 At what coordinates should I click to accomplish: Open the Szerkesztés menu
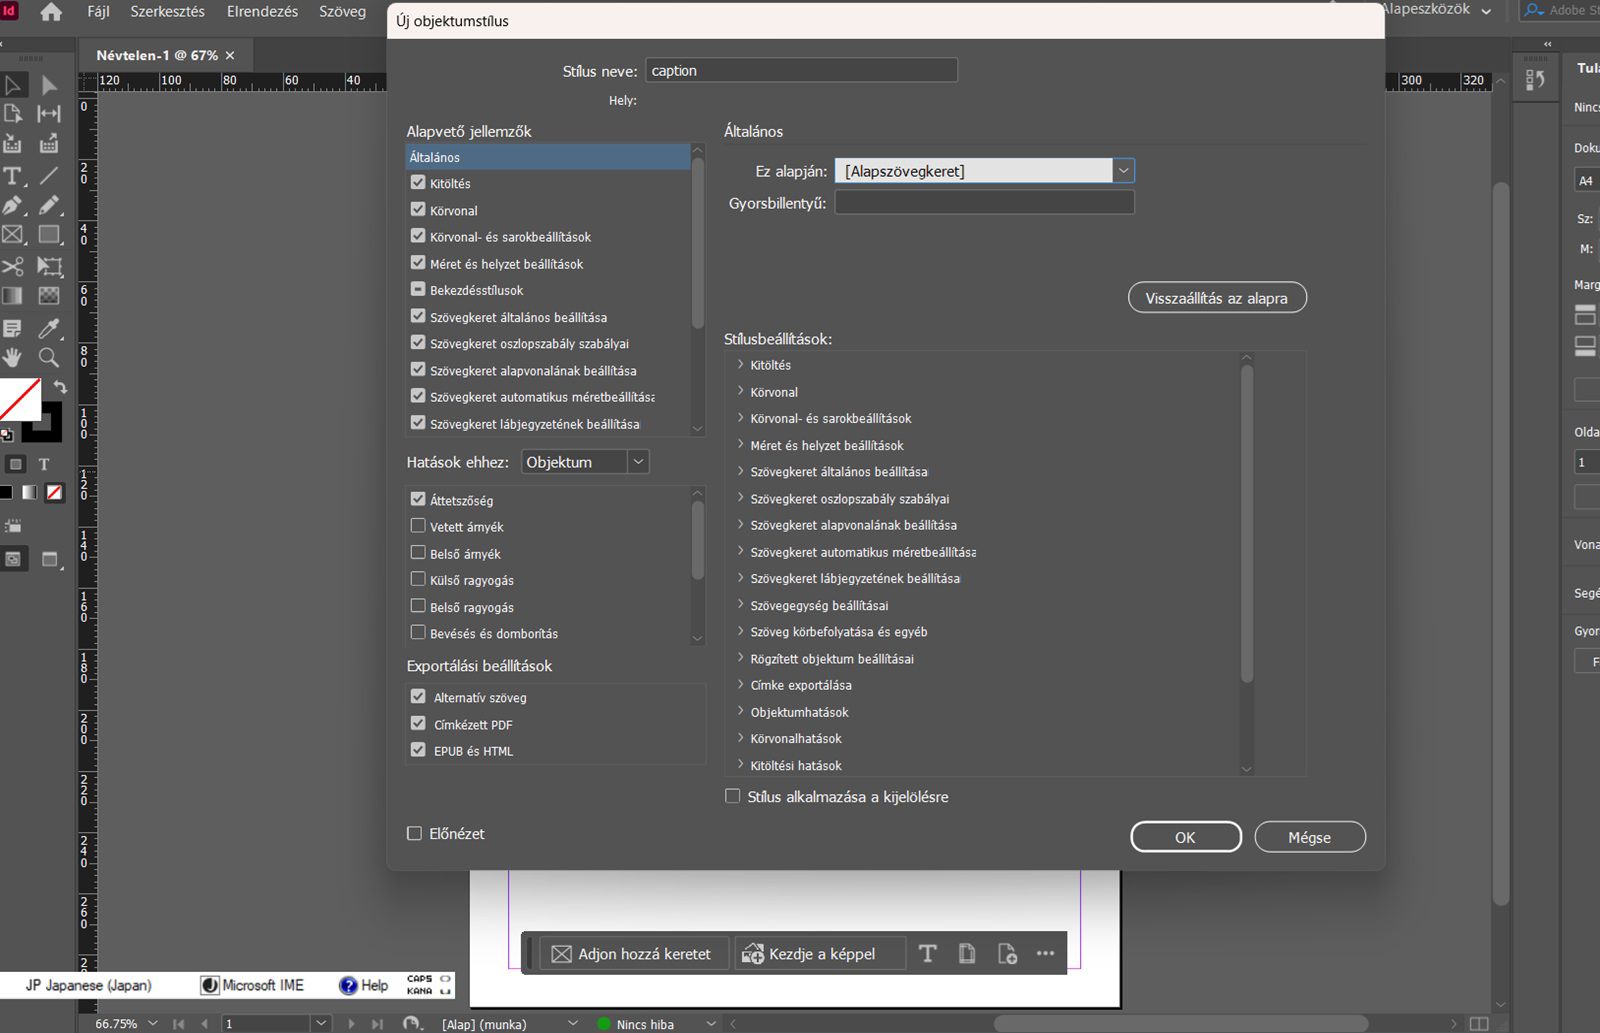[167, 12]
